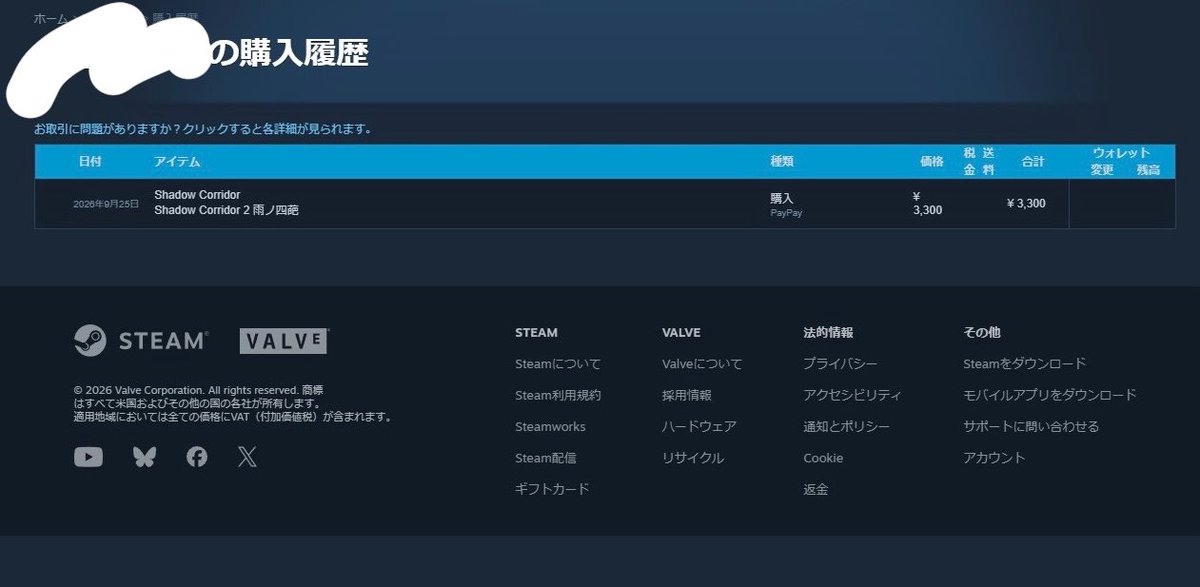
Task: Click the 2026年9月25日 date cell
Action: (106, 203)
